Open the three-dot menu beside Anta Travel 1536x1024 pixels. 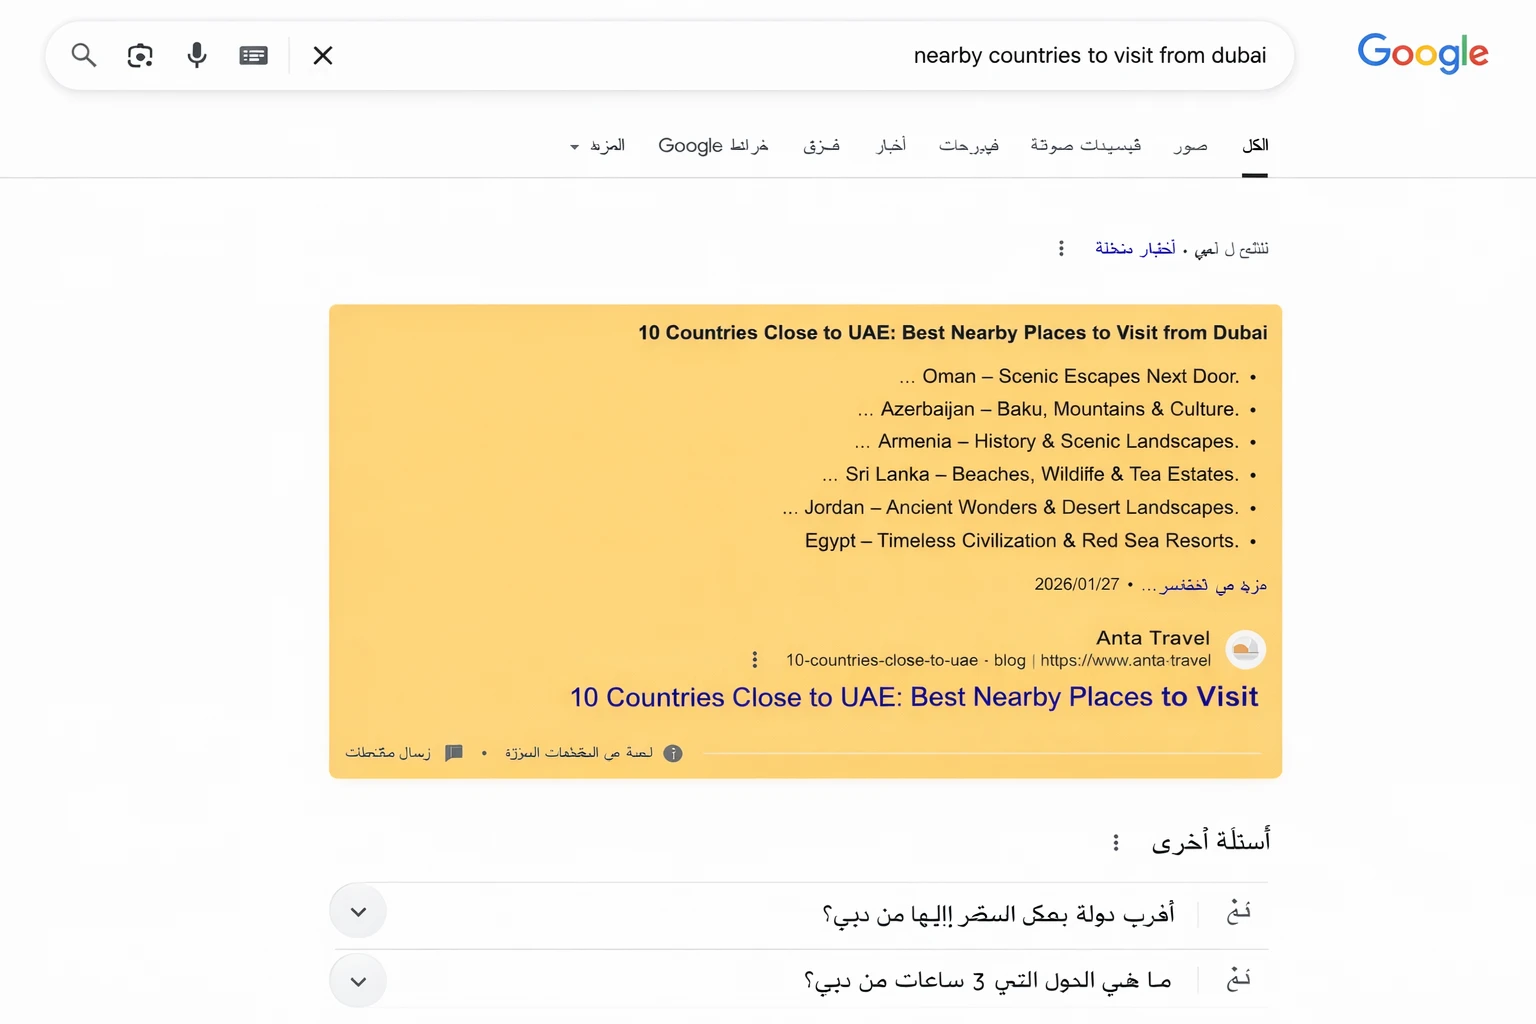click(754, 659)
